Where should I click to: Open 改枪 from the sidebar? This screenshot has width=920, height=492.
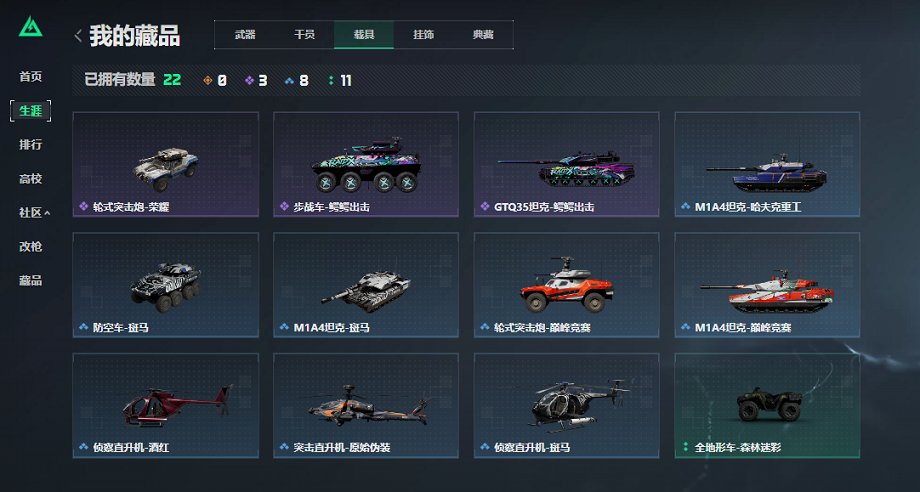31,247
